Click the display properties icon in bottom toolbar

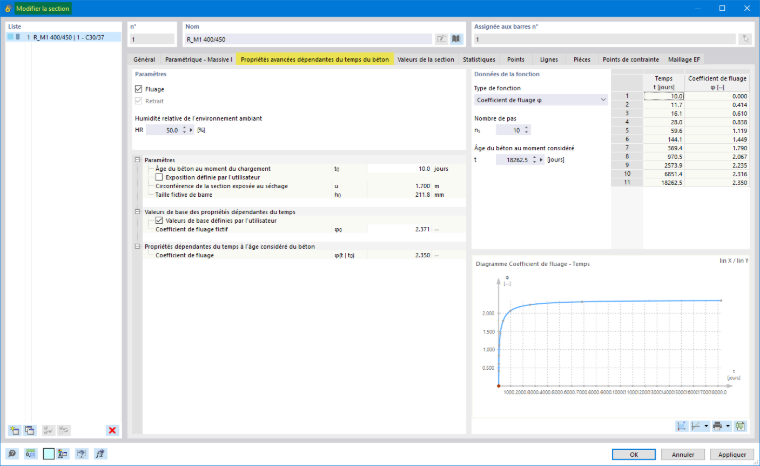click(63, 454)
